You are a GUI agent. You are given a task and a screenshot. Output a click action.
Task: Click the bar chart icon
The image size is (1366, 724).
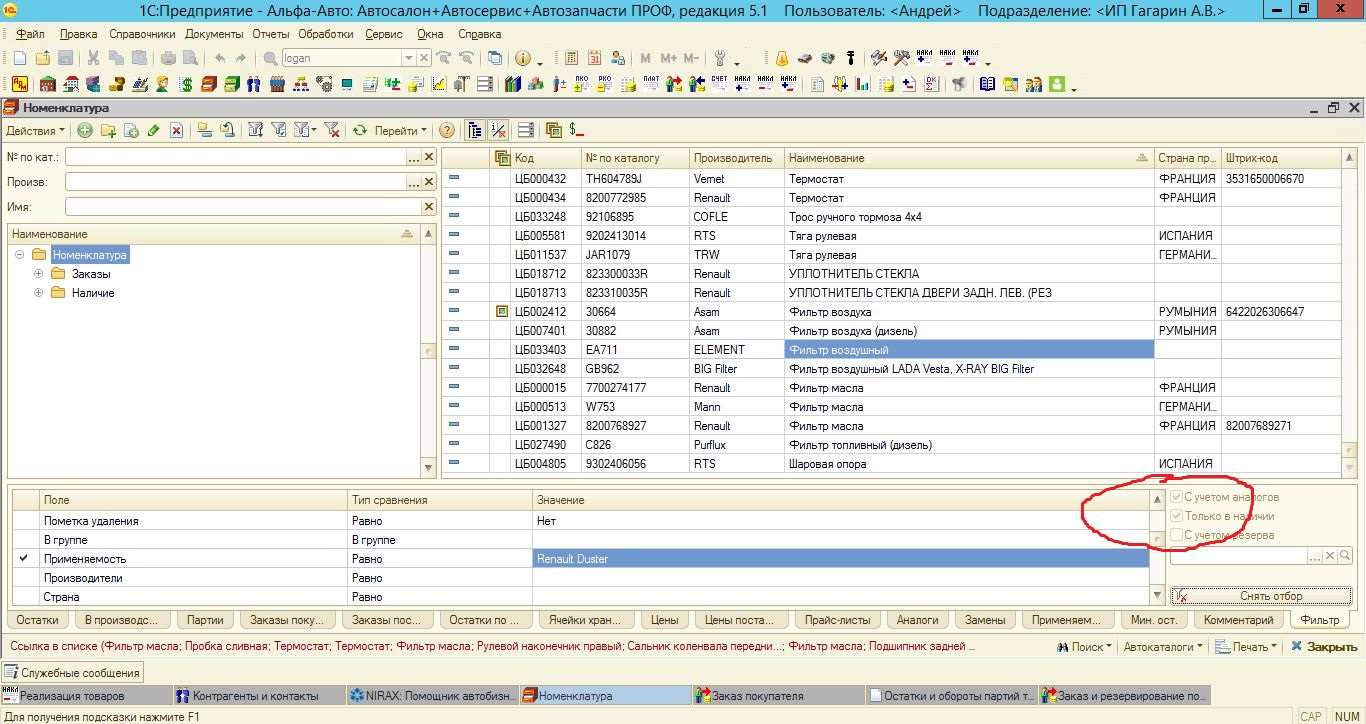pyautogui.click(x=862, y=84)
